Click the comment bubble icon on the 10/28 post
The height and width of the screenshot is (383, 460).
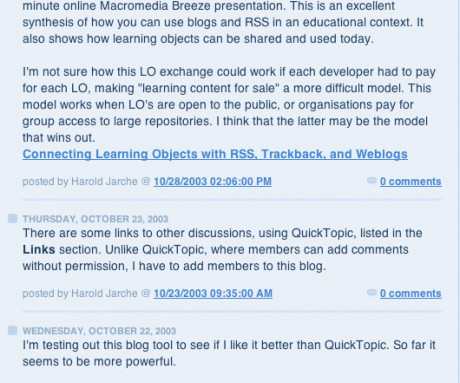click(x=372, y=181)
